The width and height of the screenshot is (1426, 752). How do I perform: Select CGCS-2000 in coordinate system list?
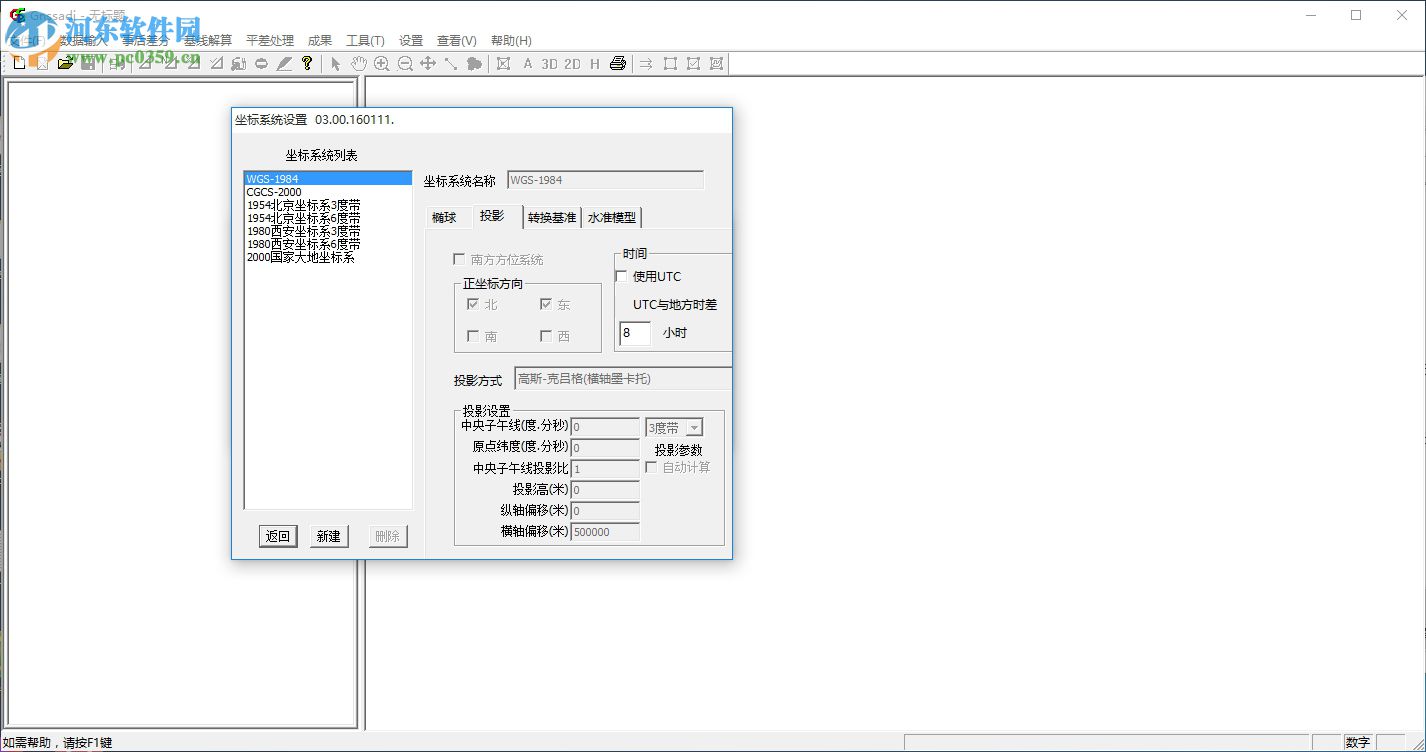tap(328, 192)
